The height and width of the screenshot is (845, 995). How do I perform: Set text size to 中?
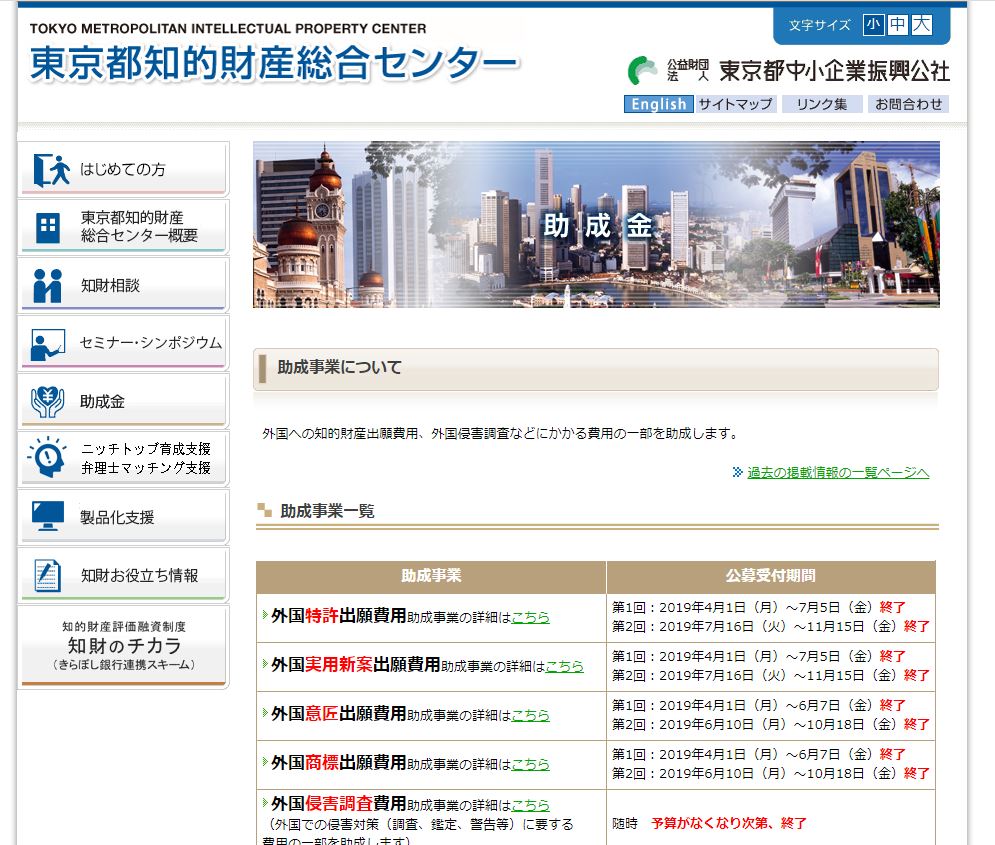click(x=897, y=25)
